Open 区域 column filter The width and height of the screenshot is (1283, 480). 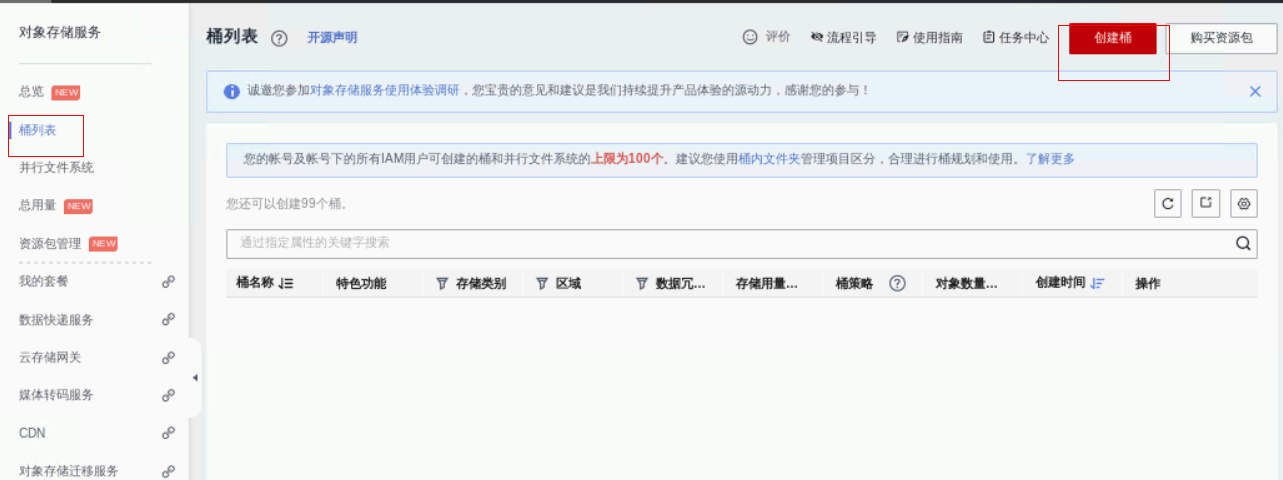[542, 284]
